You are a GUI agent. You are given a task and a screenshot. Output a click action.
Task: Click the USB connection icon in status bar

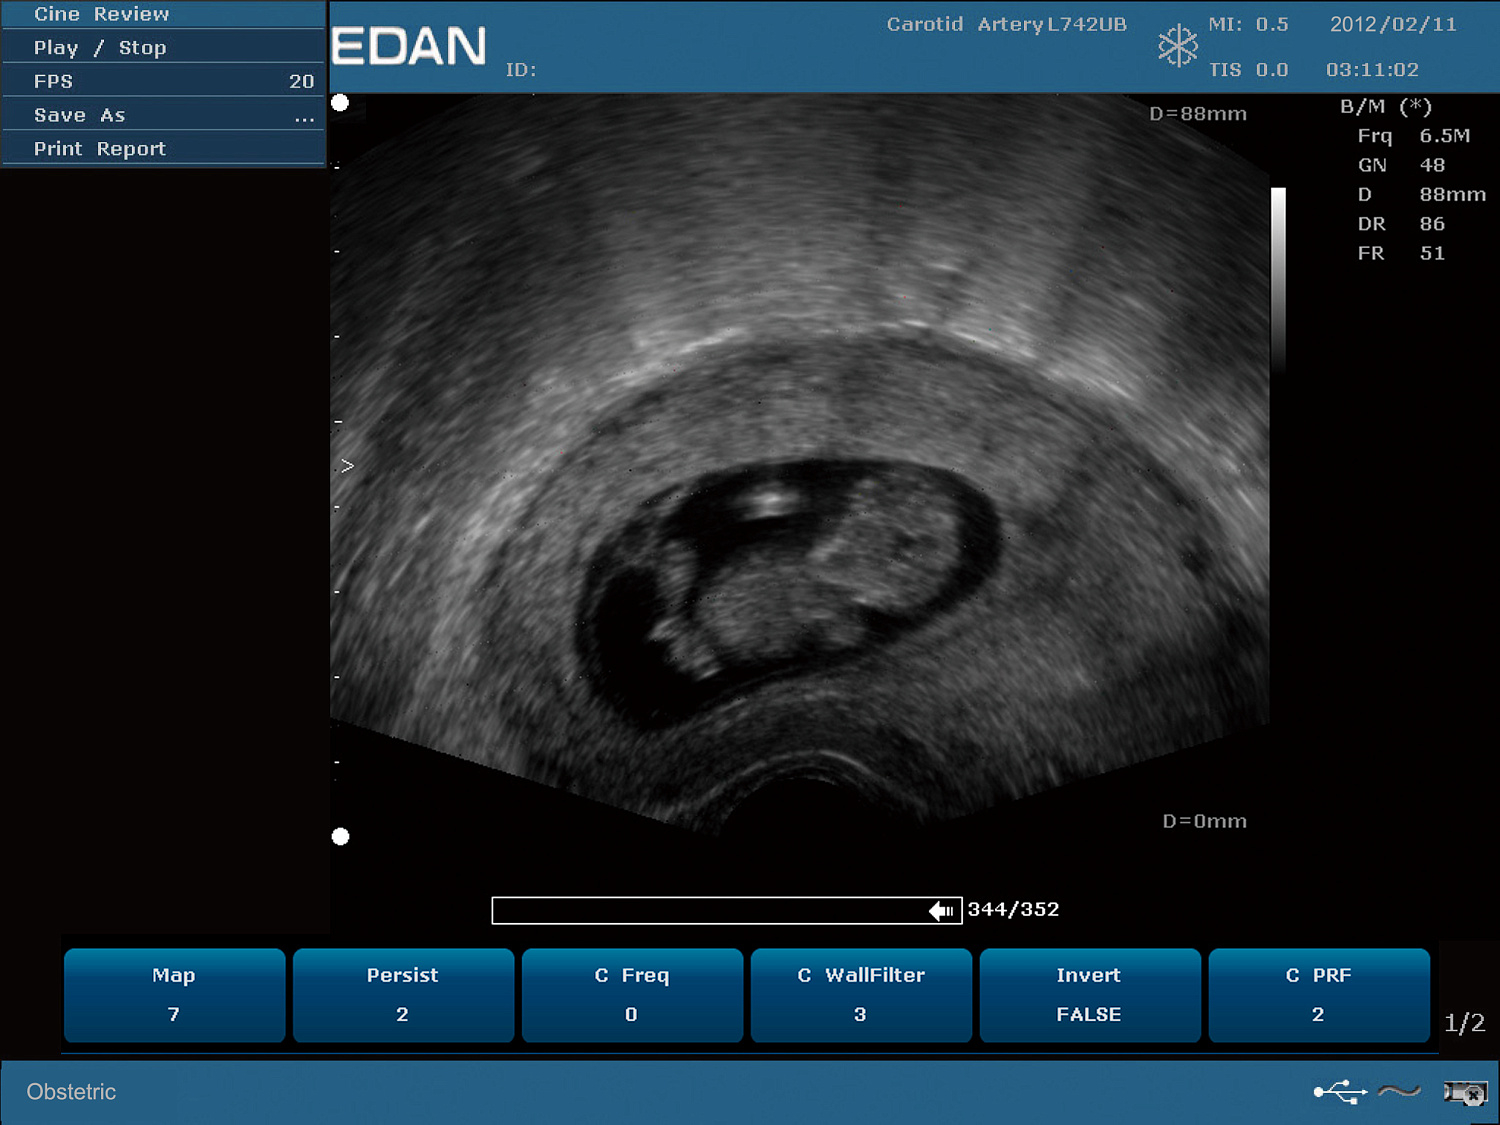coord(1340,1092)
